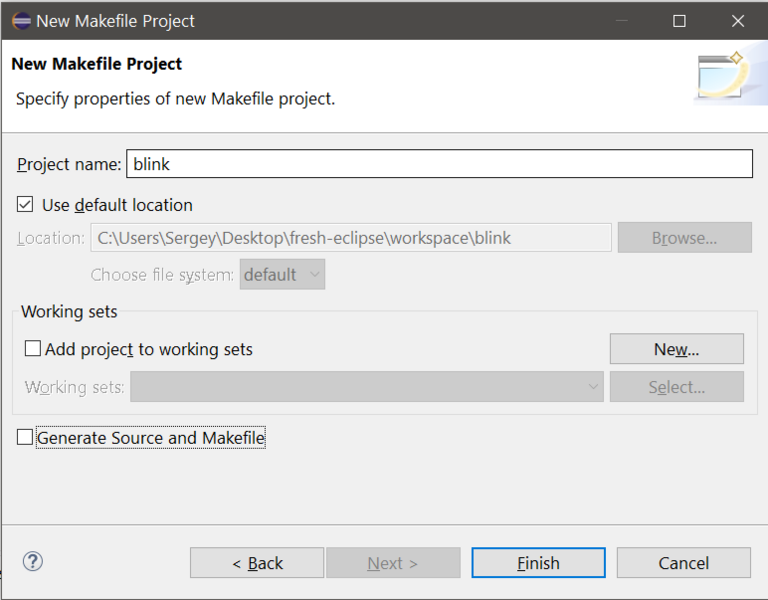Cancel the New Makefile Project dialog

[x=684, y=563]
